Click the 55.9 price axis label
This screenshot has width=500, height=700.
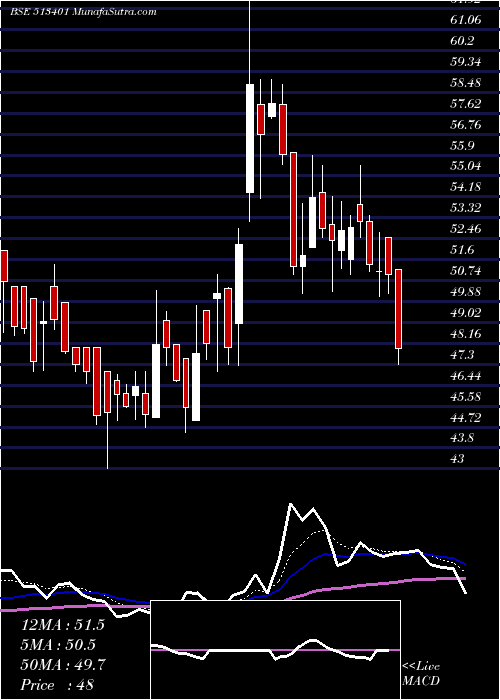462,146
